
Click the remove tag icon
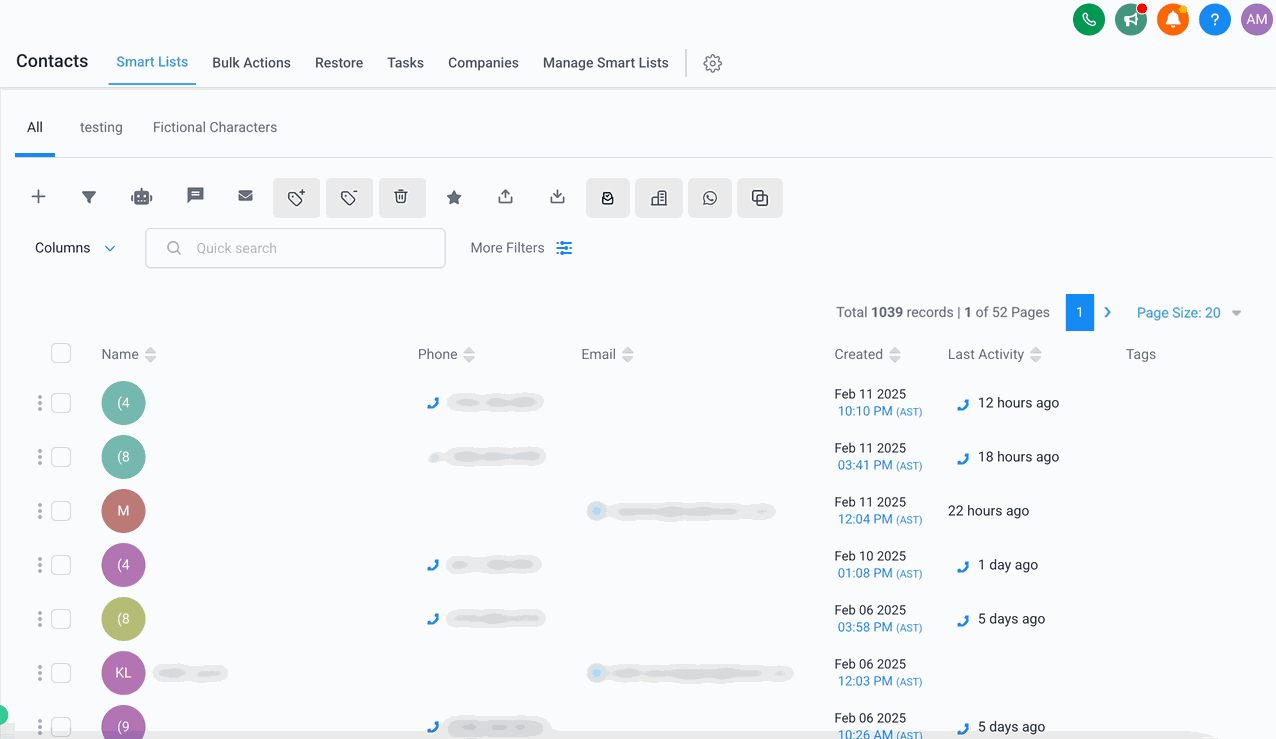coord(349,198)
